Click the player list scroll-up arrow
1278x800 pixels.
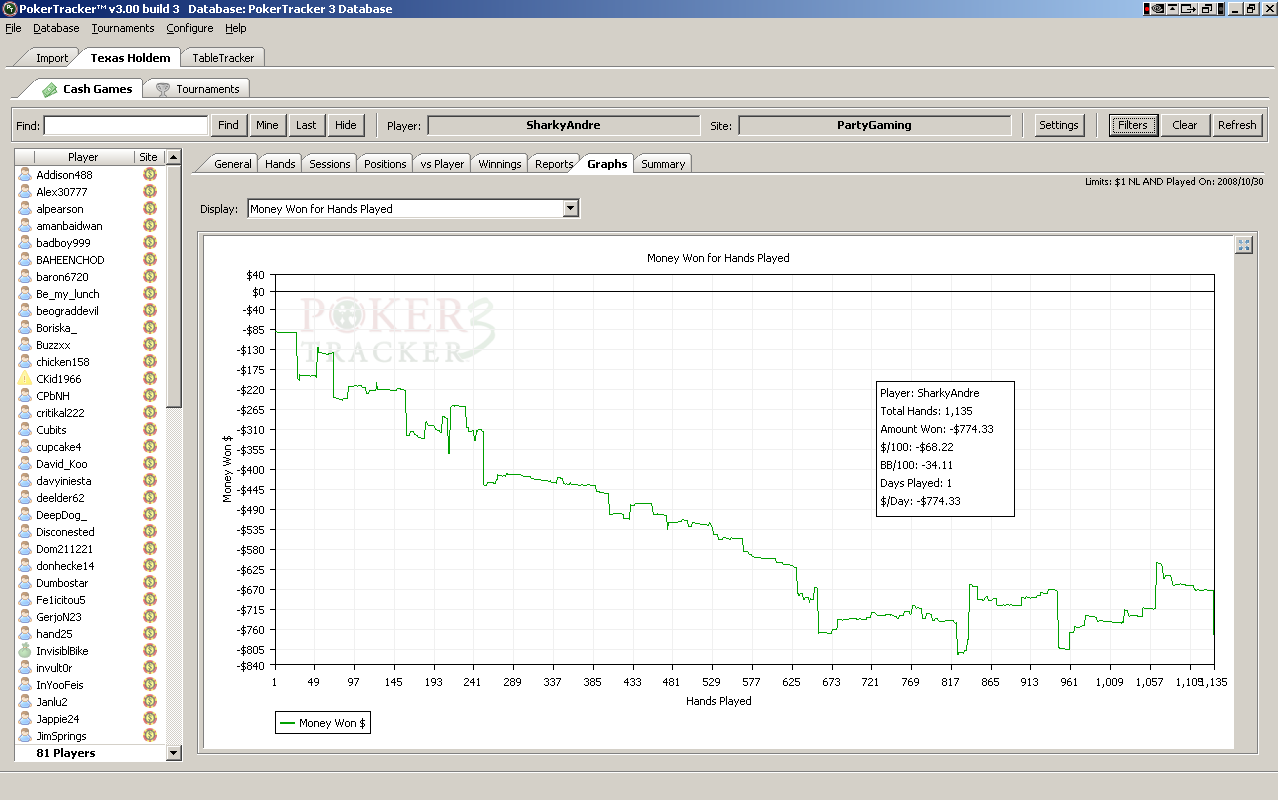click(x=174, y=157)
